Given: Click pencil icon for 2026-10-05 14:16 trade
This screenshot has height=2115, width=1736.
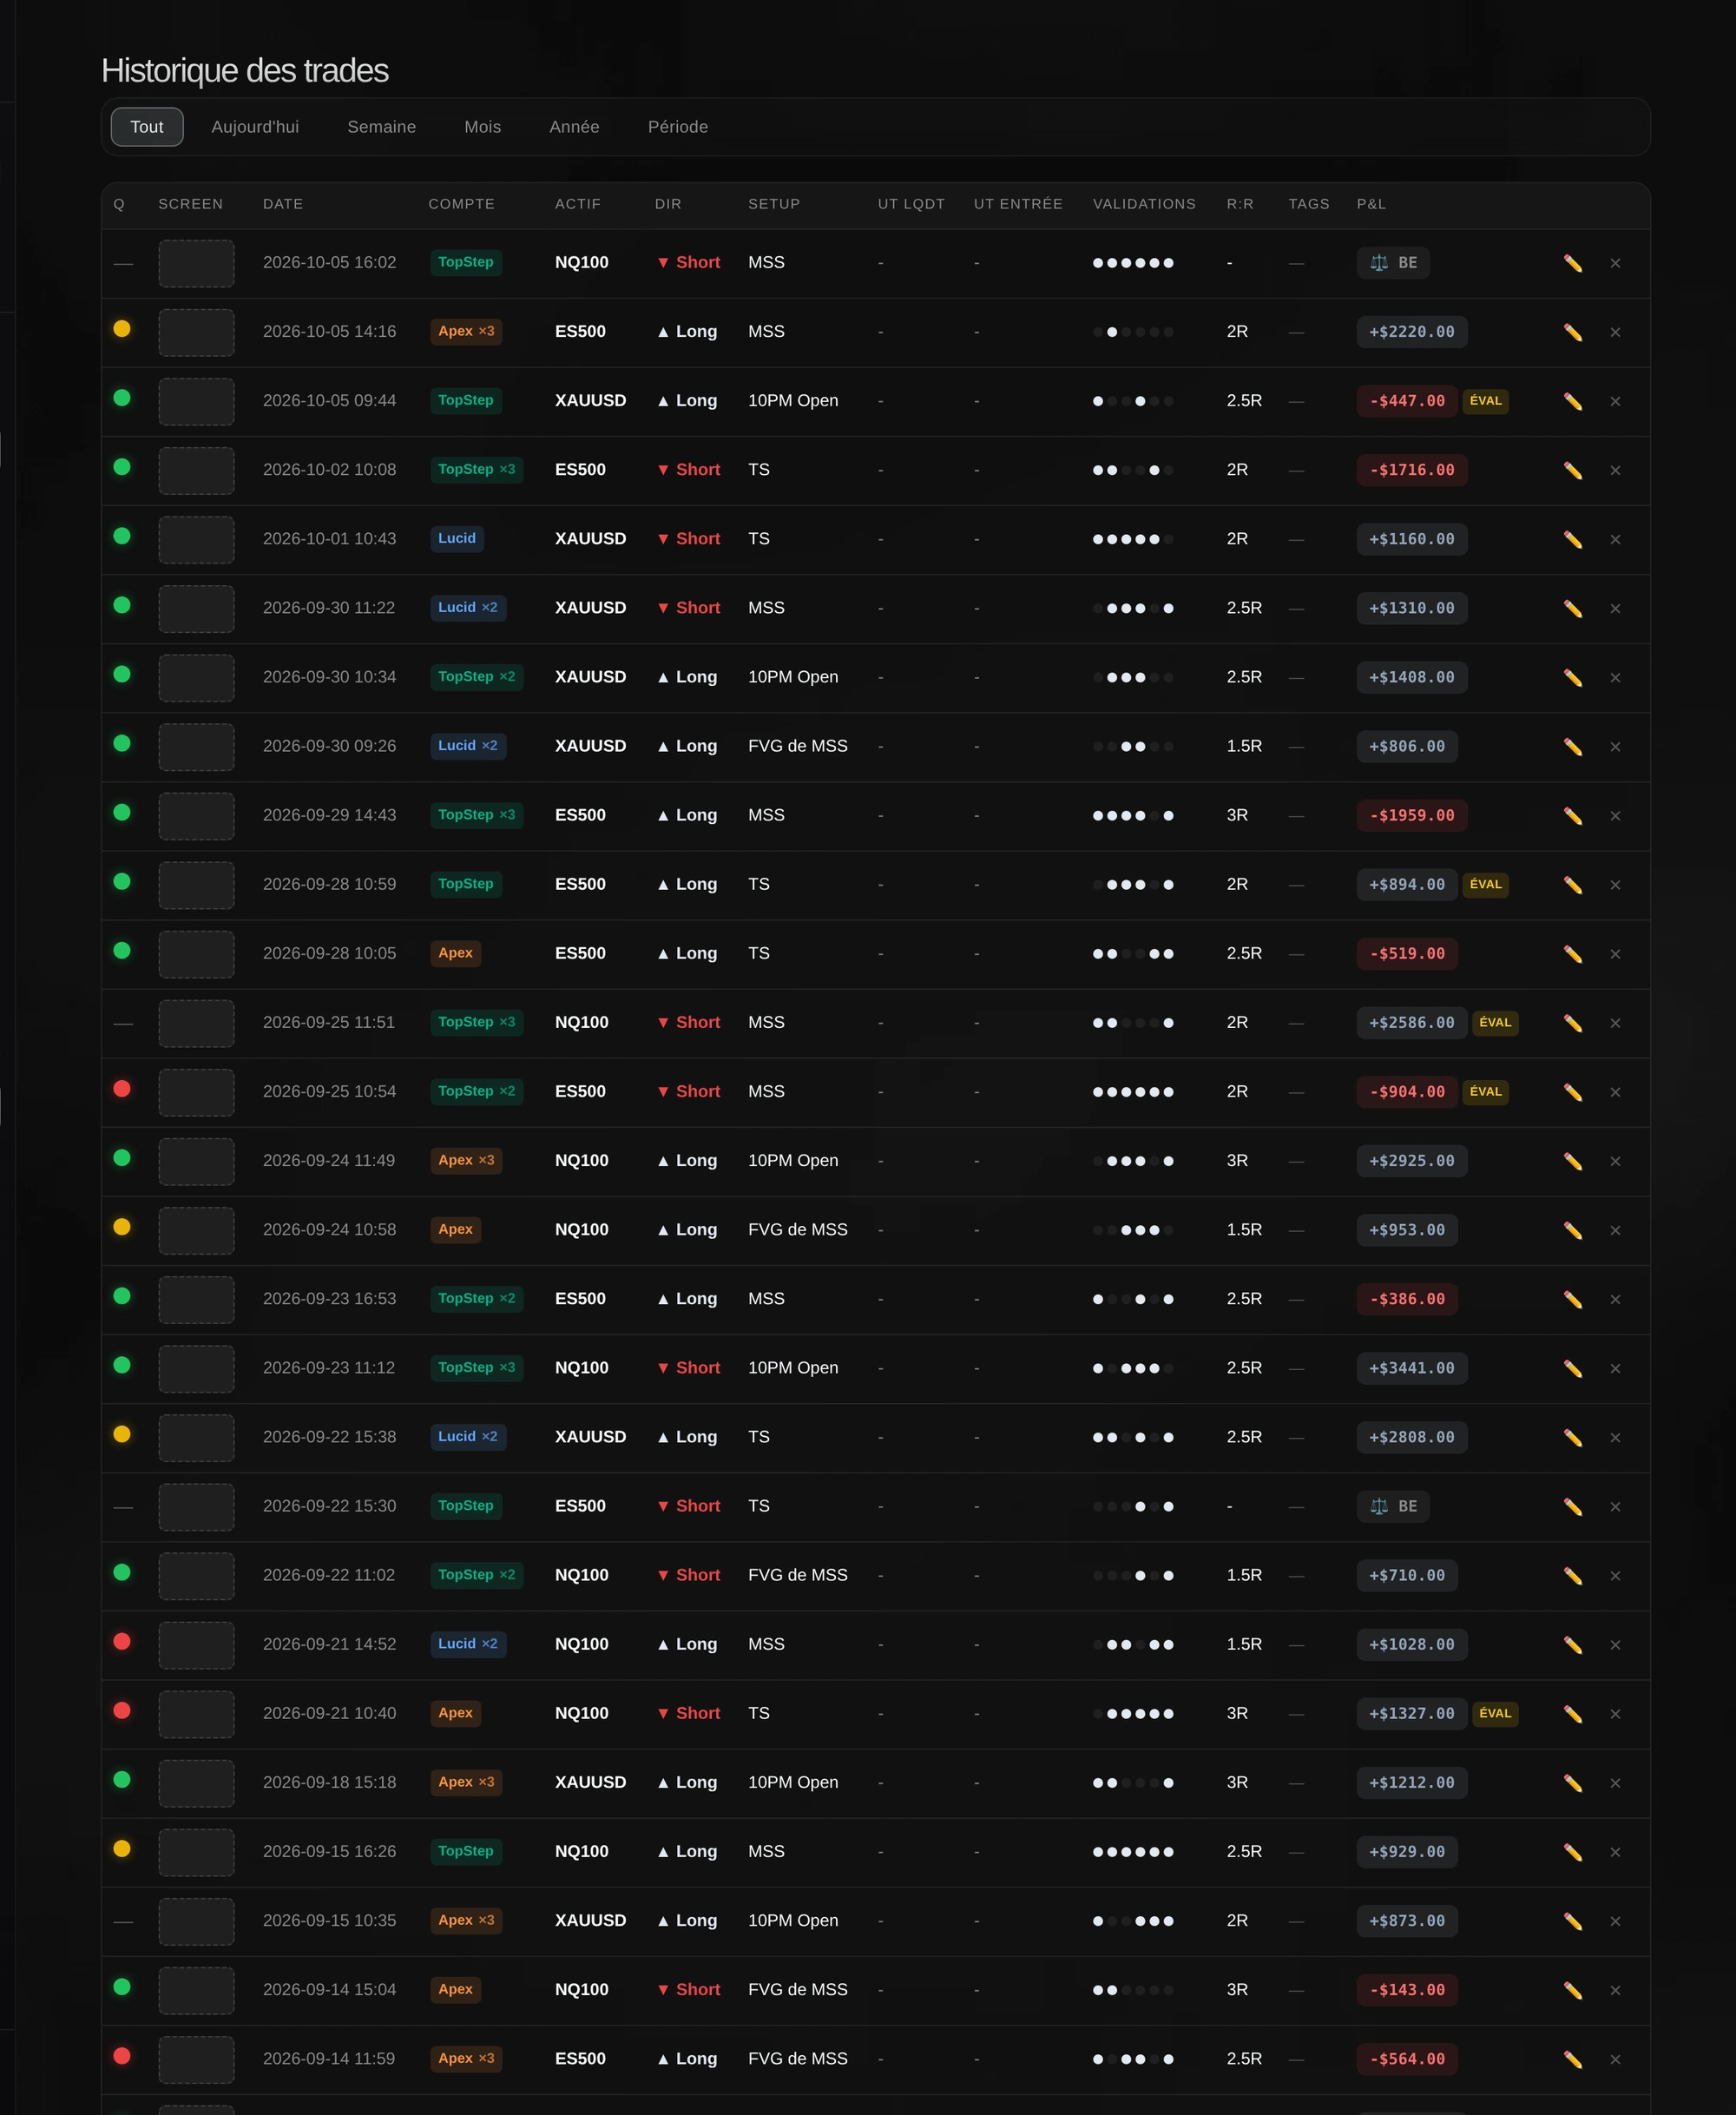Looking at the screenshot, I should (1572, 332).
